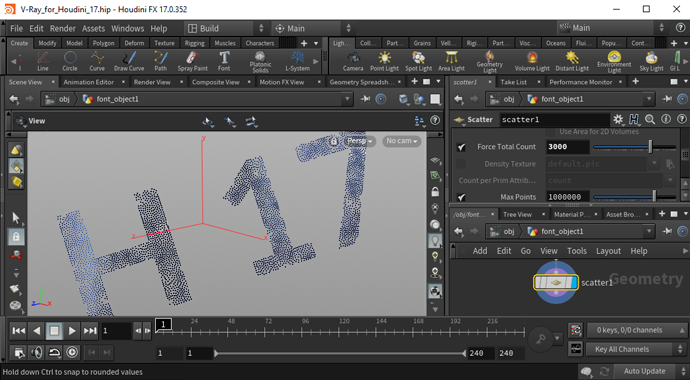Switch to the Render View tab

tap(152, 82)
